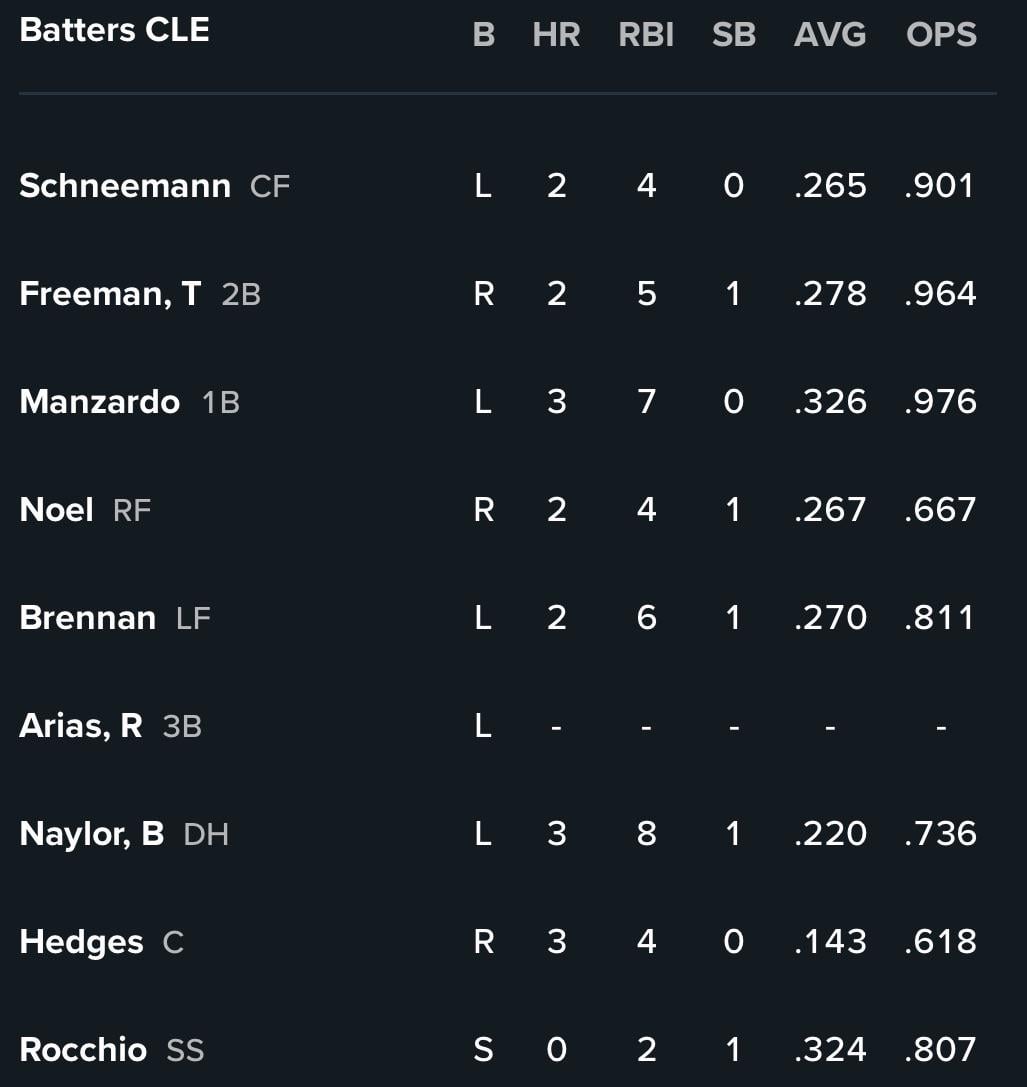Click the RBI column header
Image resolution: width=1027 pixels, height=1087 pixels.
[x=646, y=35]
